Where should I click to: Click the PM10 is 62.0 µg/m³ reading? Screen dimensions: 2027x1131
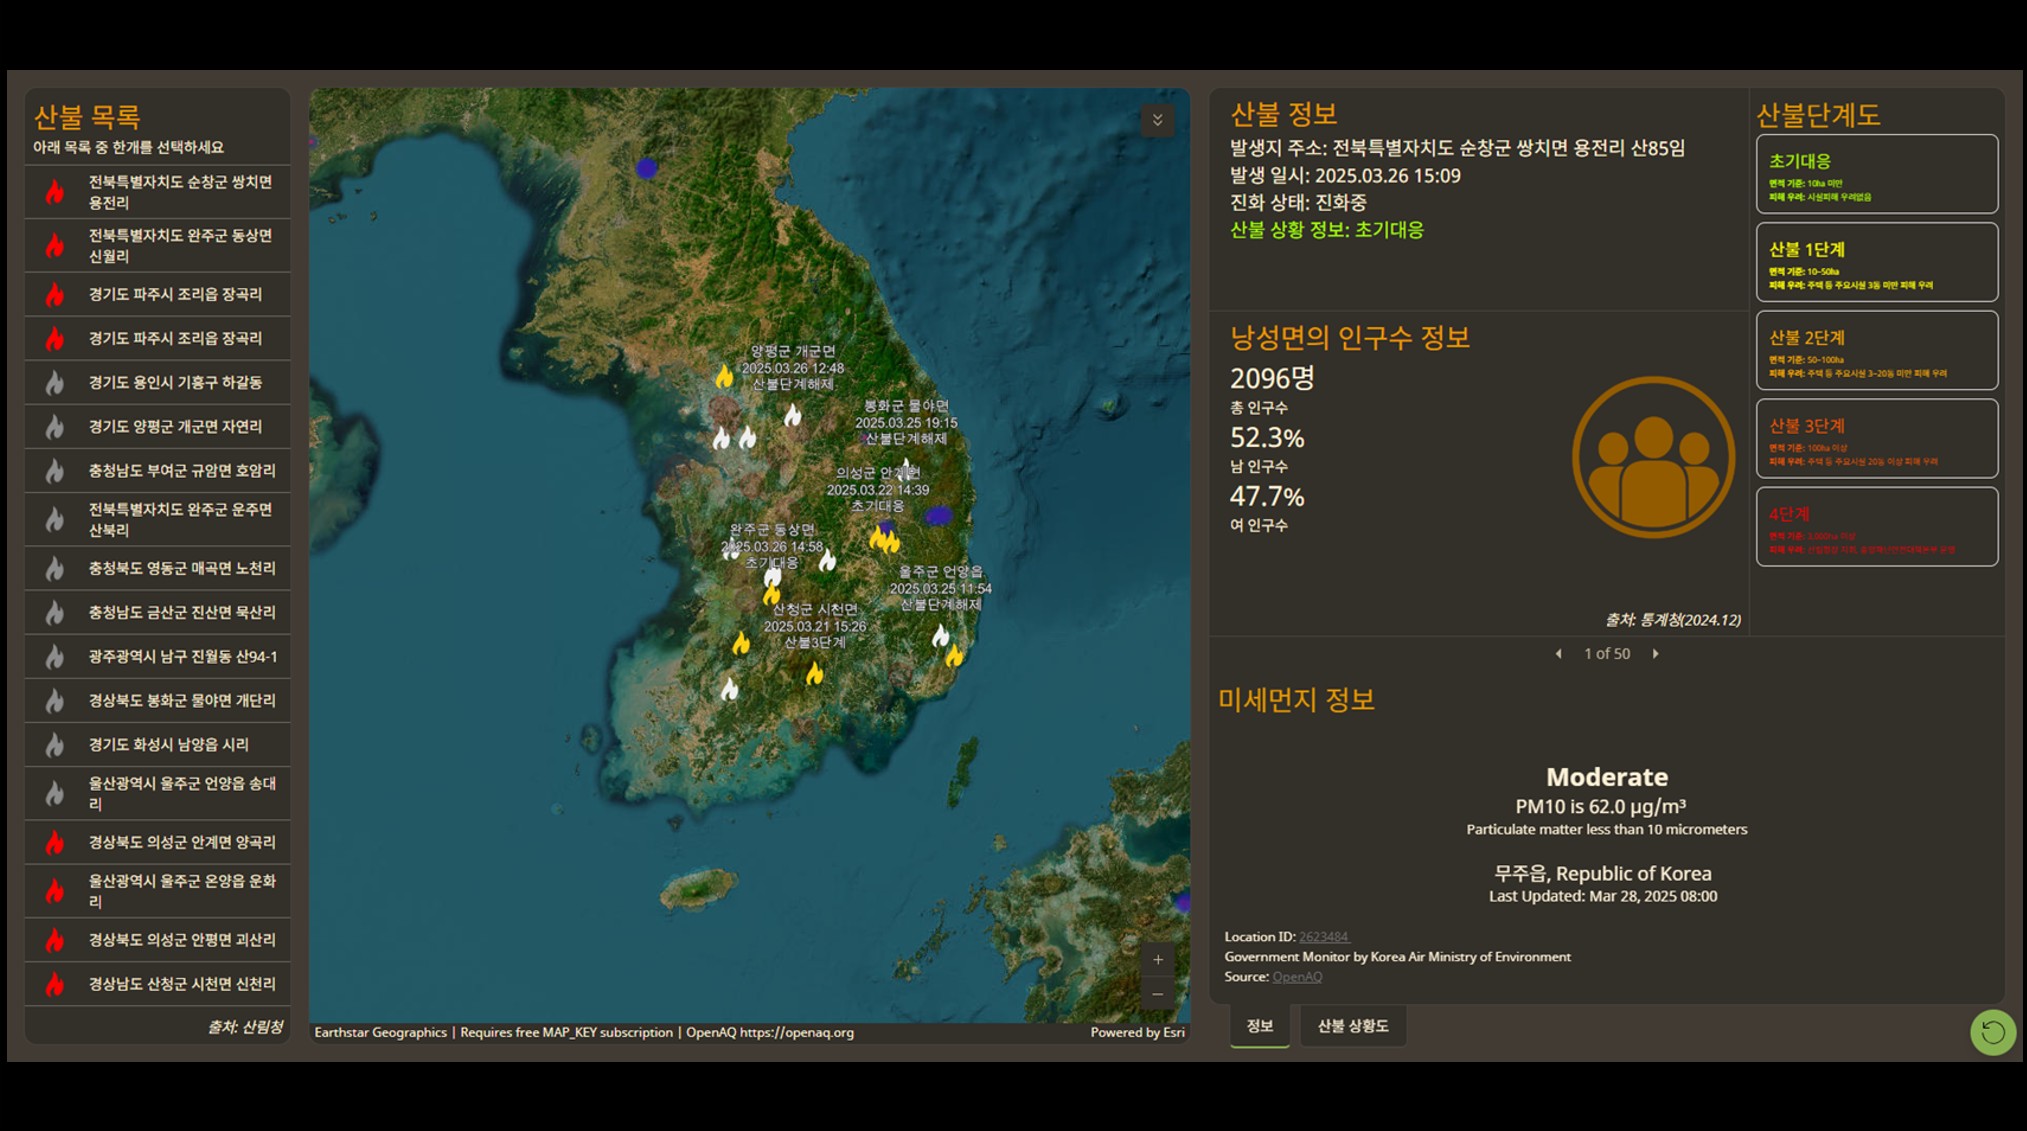[1600, 806]
